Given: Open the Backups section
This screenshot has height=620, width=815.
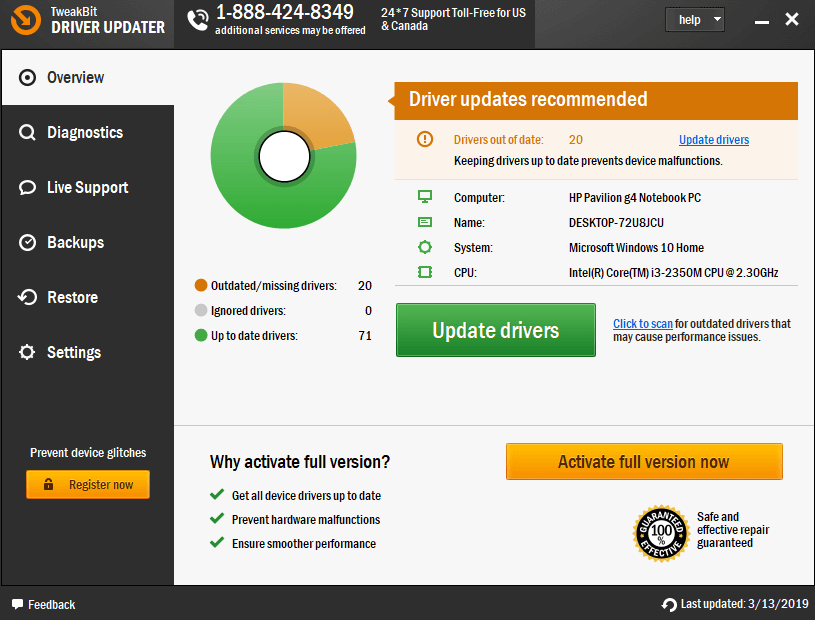Looking at the screenshot, I should tap(88, 243).
